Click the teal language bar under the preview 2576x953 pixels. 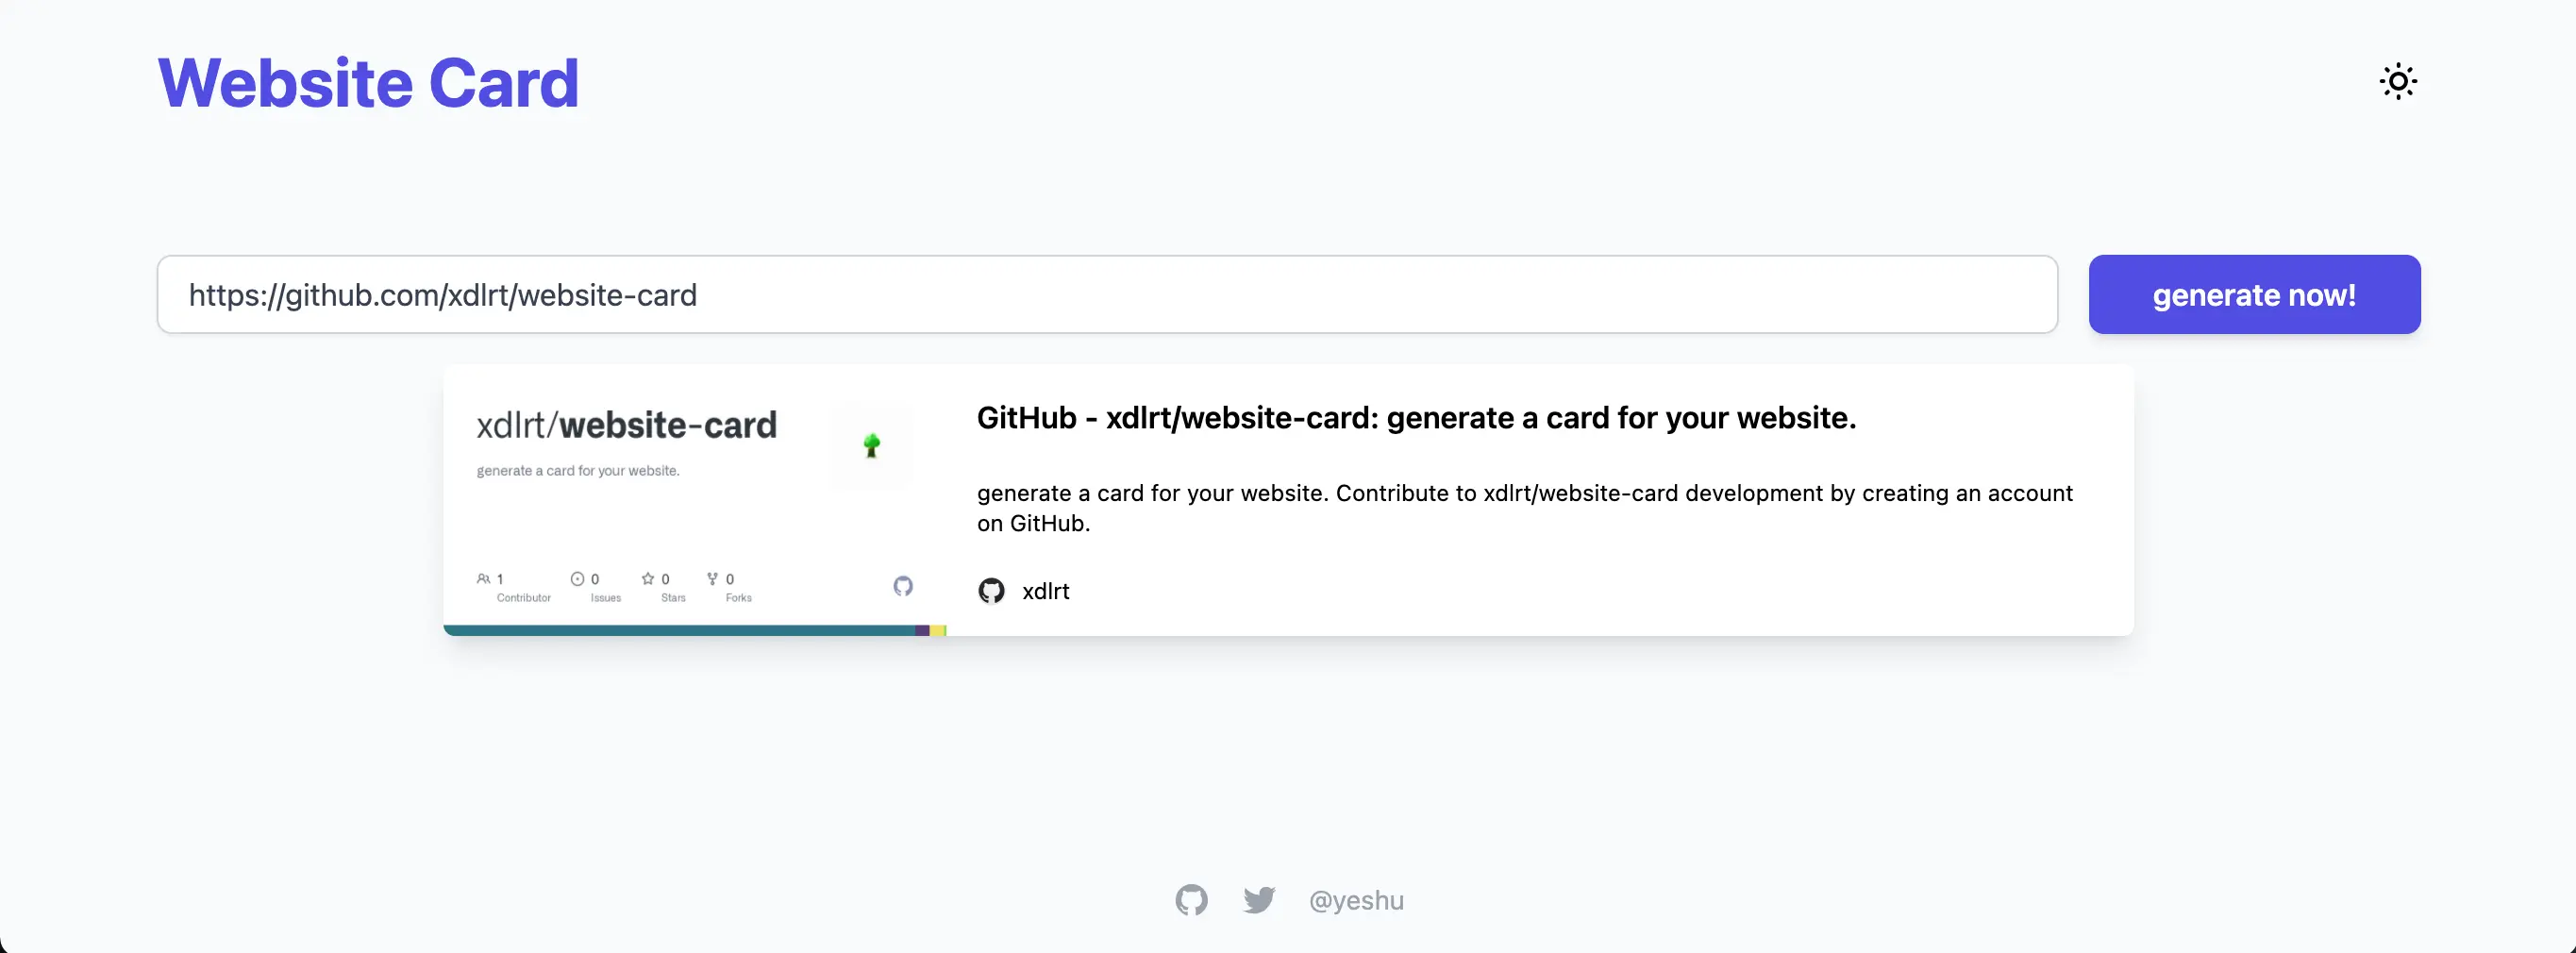click(680, 630)
